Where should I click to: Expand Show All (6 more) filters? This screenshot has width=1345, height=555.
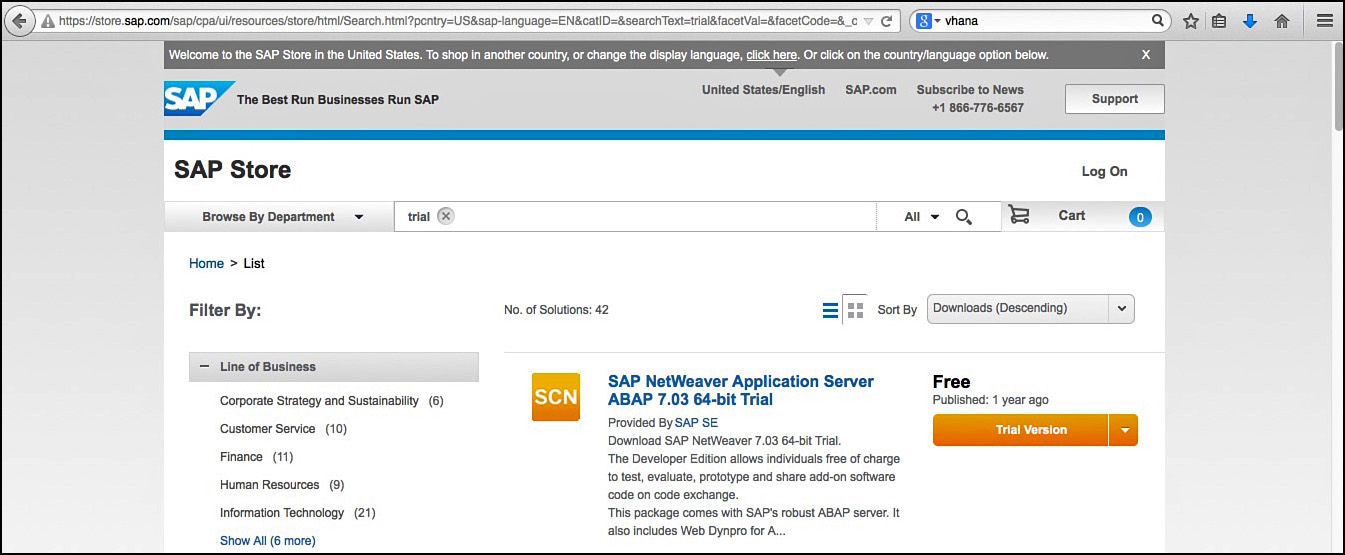267,541
